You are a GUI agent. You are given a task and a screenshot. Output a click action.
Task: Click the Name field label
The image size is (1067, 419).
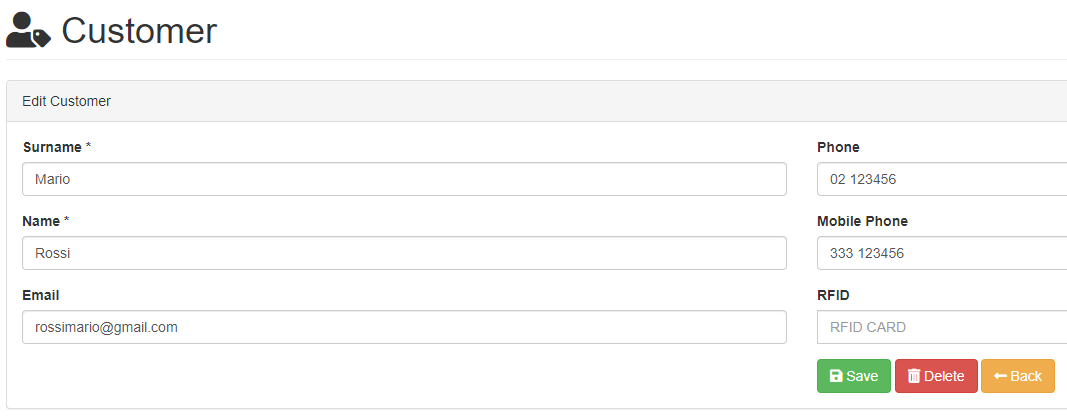tap(46, 221)
